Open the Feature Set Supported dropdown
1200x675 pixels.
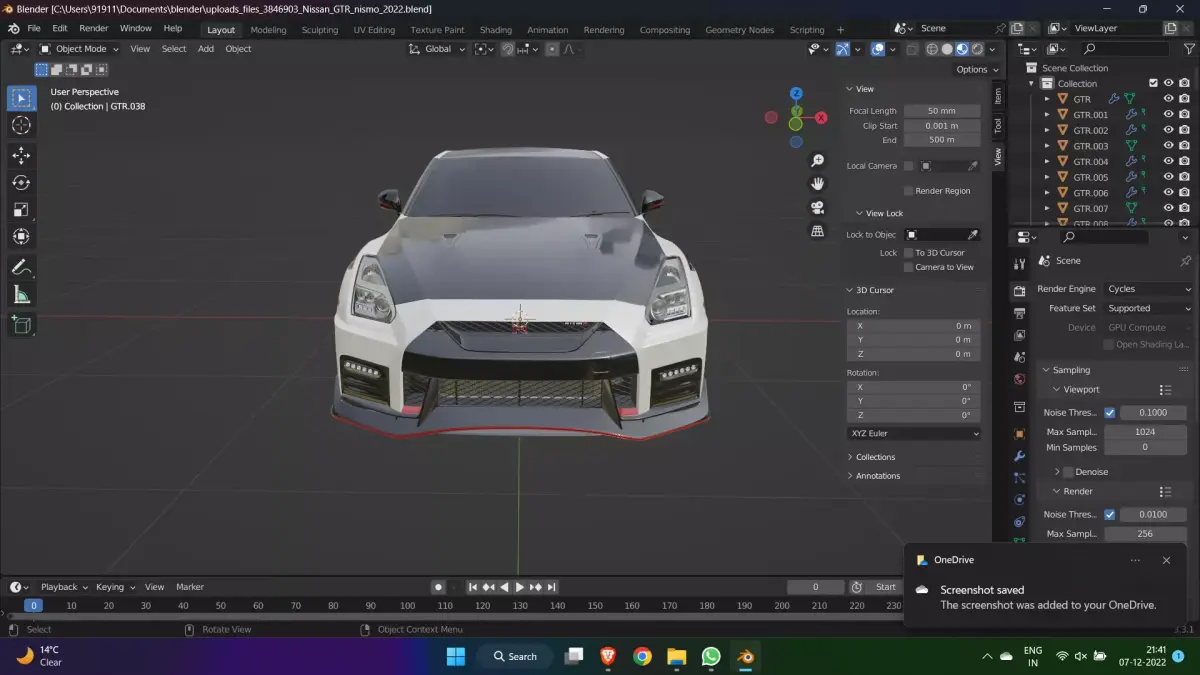coord(1148,308)
